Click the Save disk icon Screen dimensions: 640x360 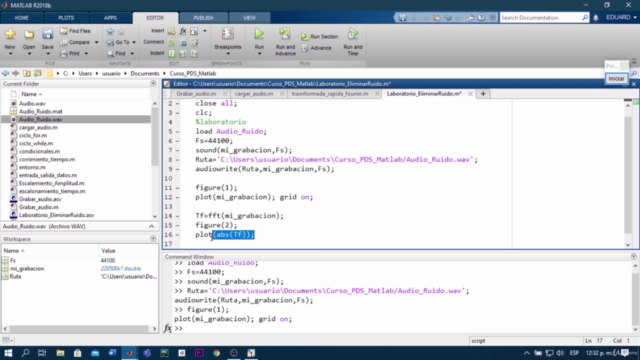[x=47, y=34]
